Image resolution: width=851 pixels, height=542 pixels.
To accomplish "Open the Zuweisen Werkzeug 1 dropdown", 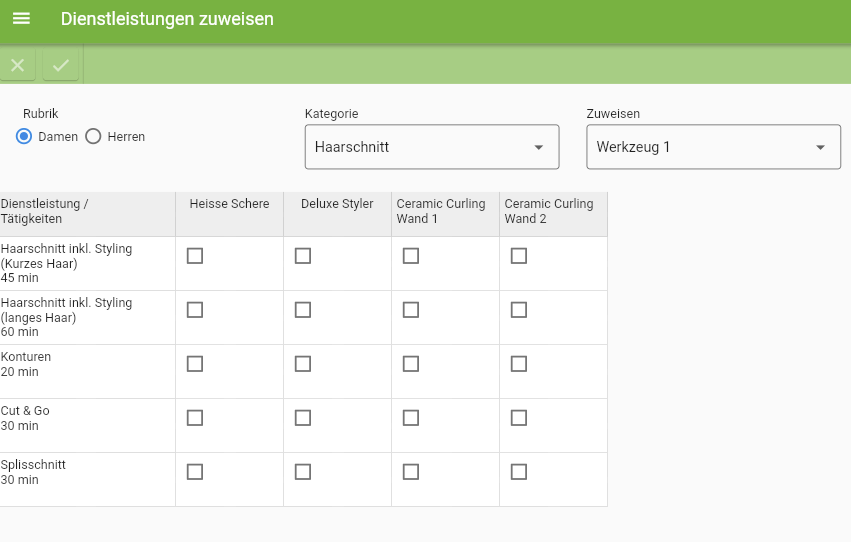I will click(x=714, y=147).
